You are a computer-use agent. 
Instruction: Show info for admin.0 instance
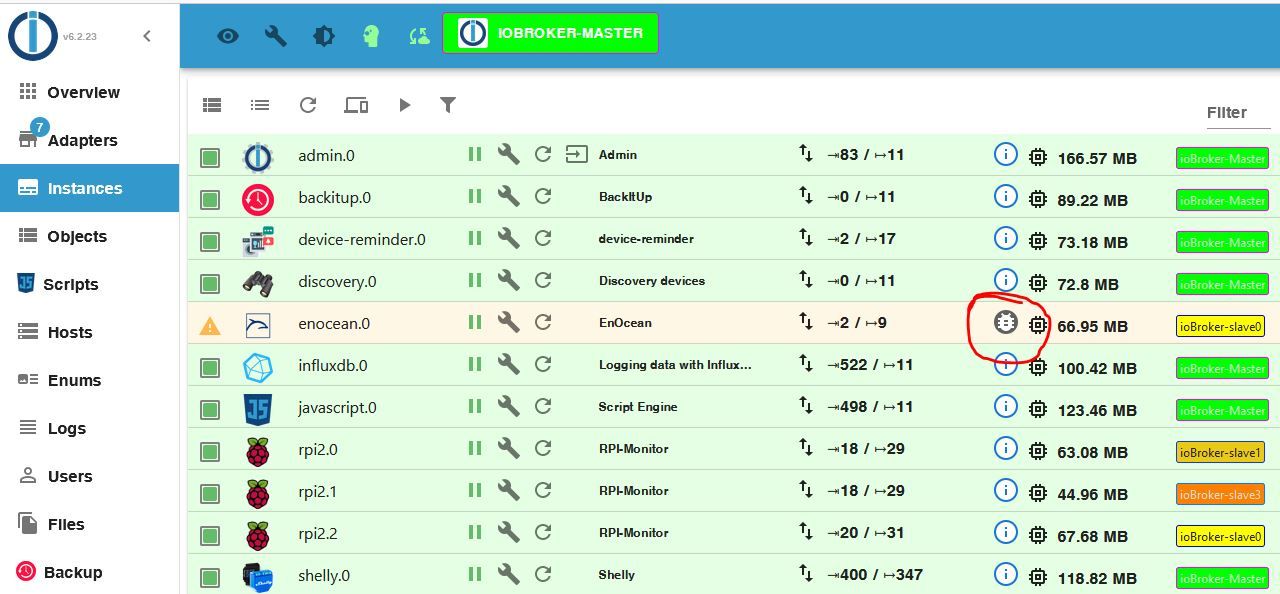click(x=1005, y=154)
